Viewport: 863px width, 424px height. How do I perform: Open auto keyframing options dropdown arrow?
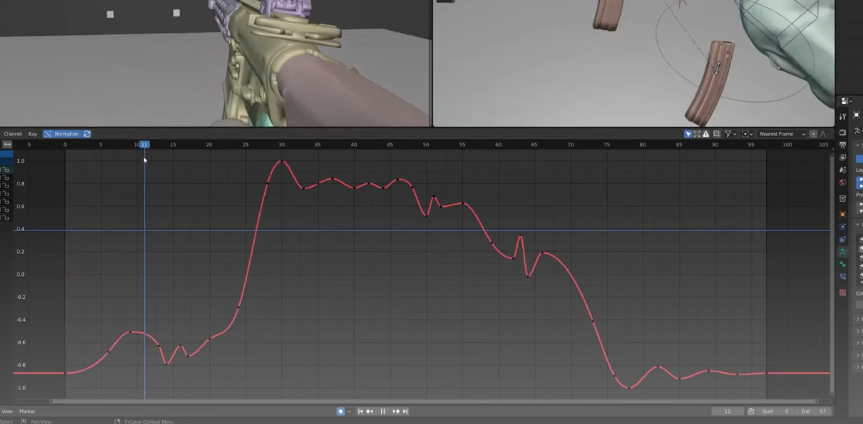click(x=348, y=411)
